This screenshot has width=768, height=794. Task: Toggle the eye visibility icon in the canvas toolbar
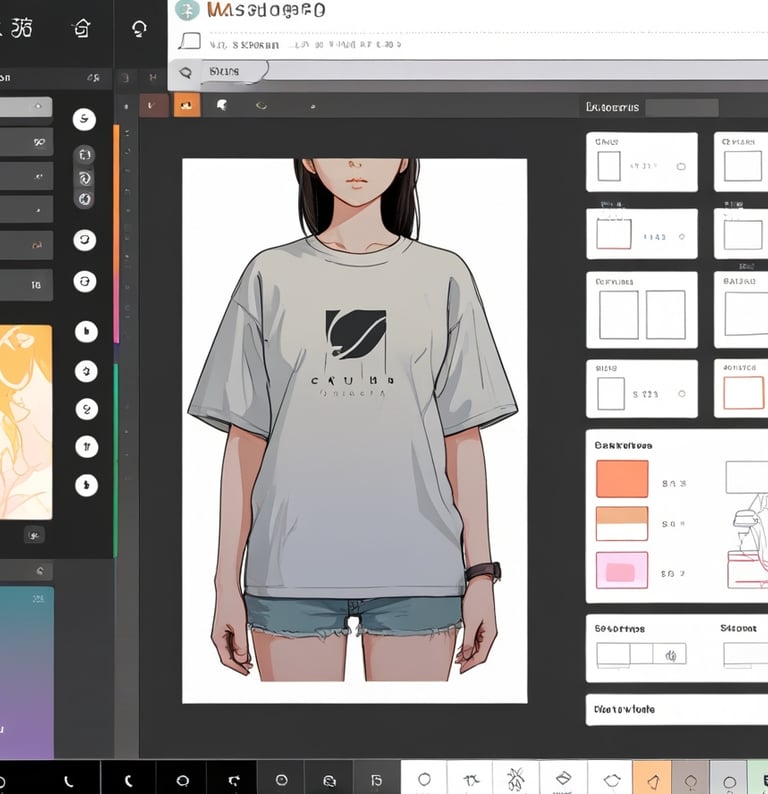point(261,105)
